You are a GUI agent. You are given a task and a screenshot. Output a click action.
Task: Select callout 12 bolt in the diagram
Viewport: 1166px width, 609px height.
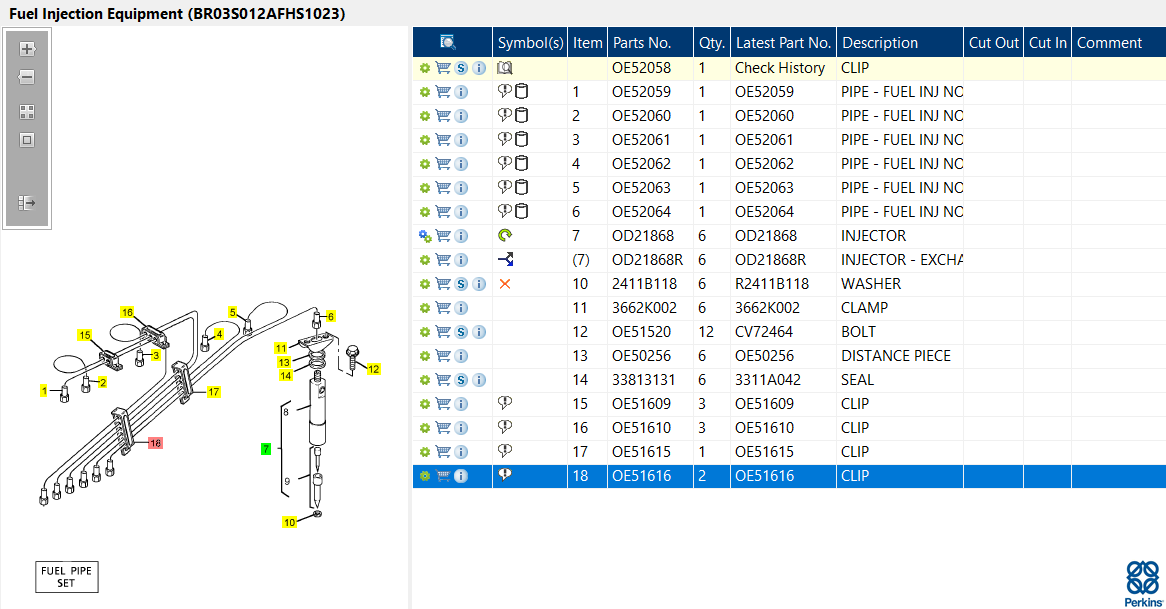(374, 369)
